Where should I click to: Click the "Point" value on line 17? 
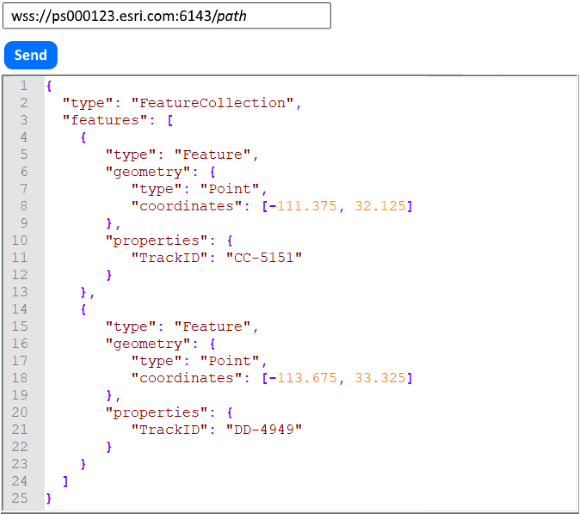[x=230, y=361]
